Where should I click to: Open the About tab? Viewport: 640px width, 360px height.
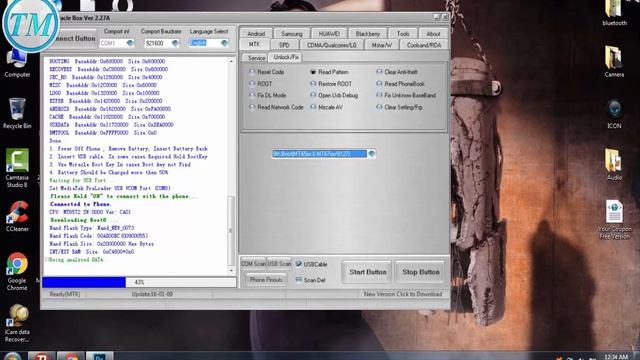coord(433,33)
